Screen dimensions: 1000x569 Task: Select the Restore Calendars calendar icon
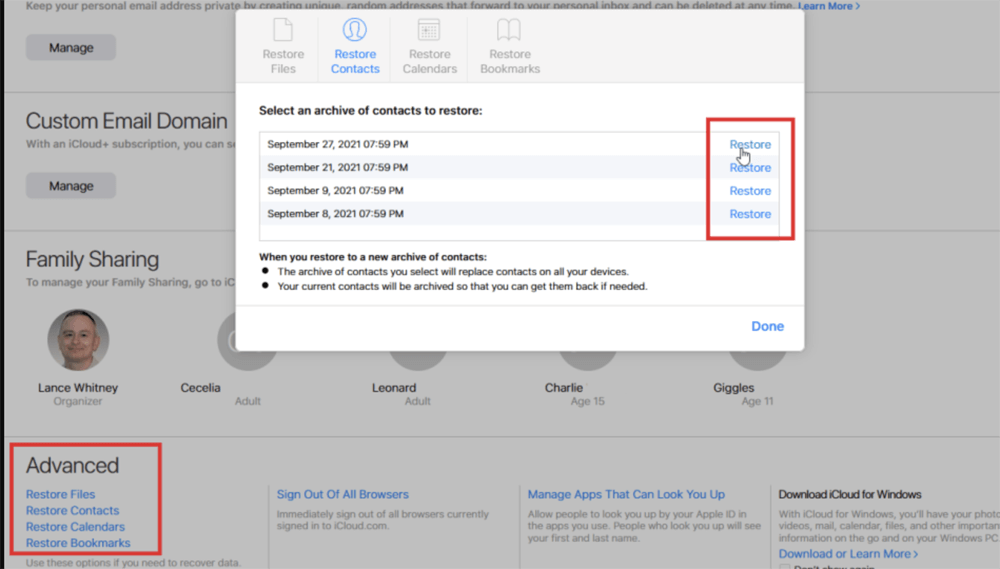(x=429, y=30)
